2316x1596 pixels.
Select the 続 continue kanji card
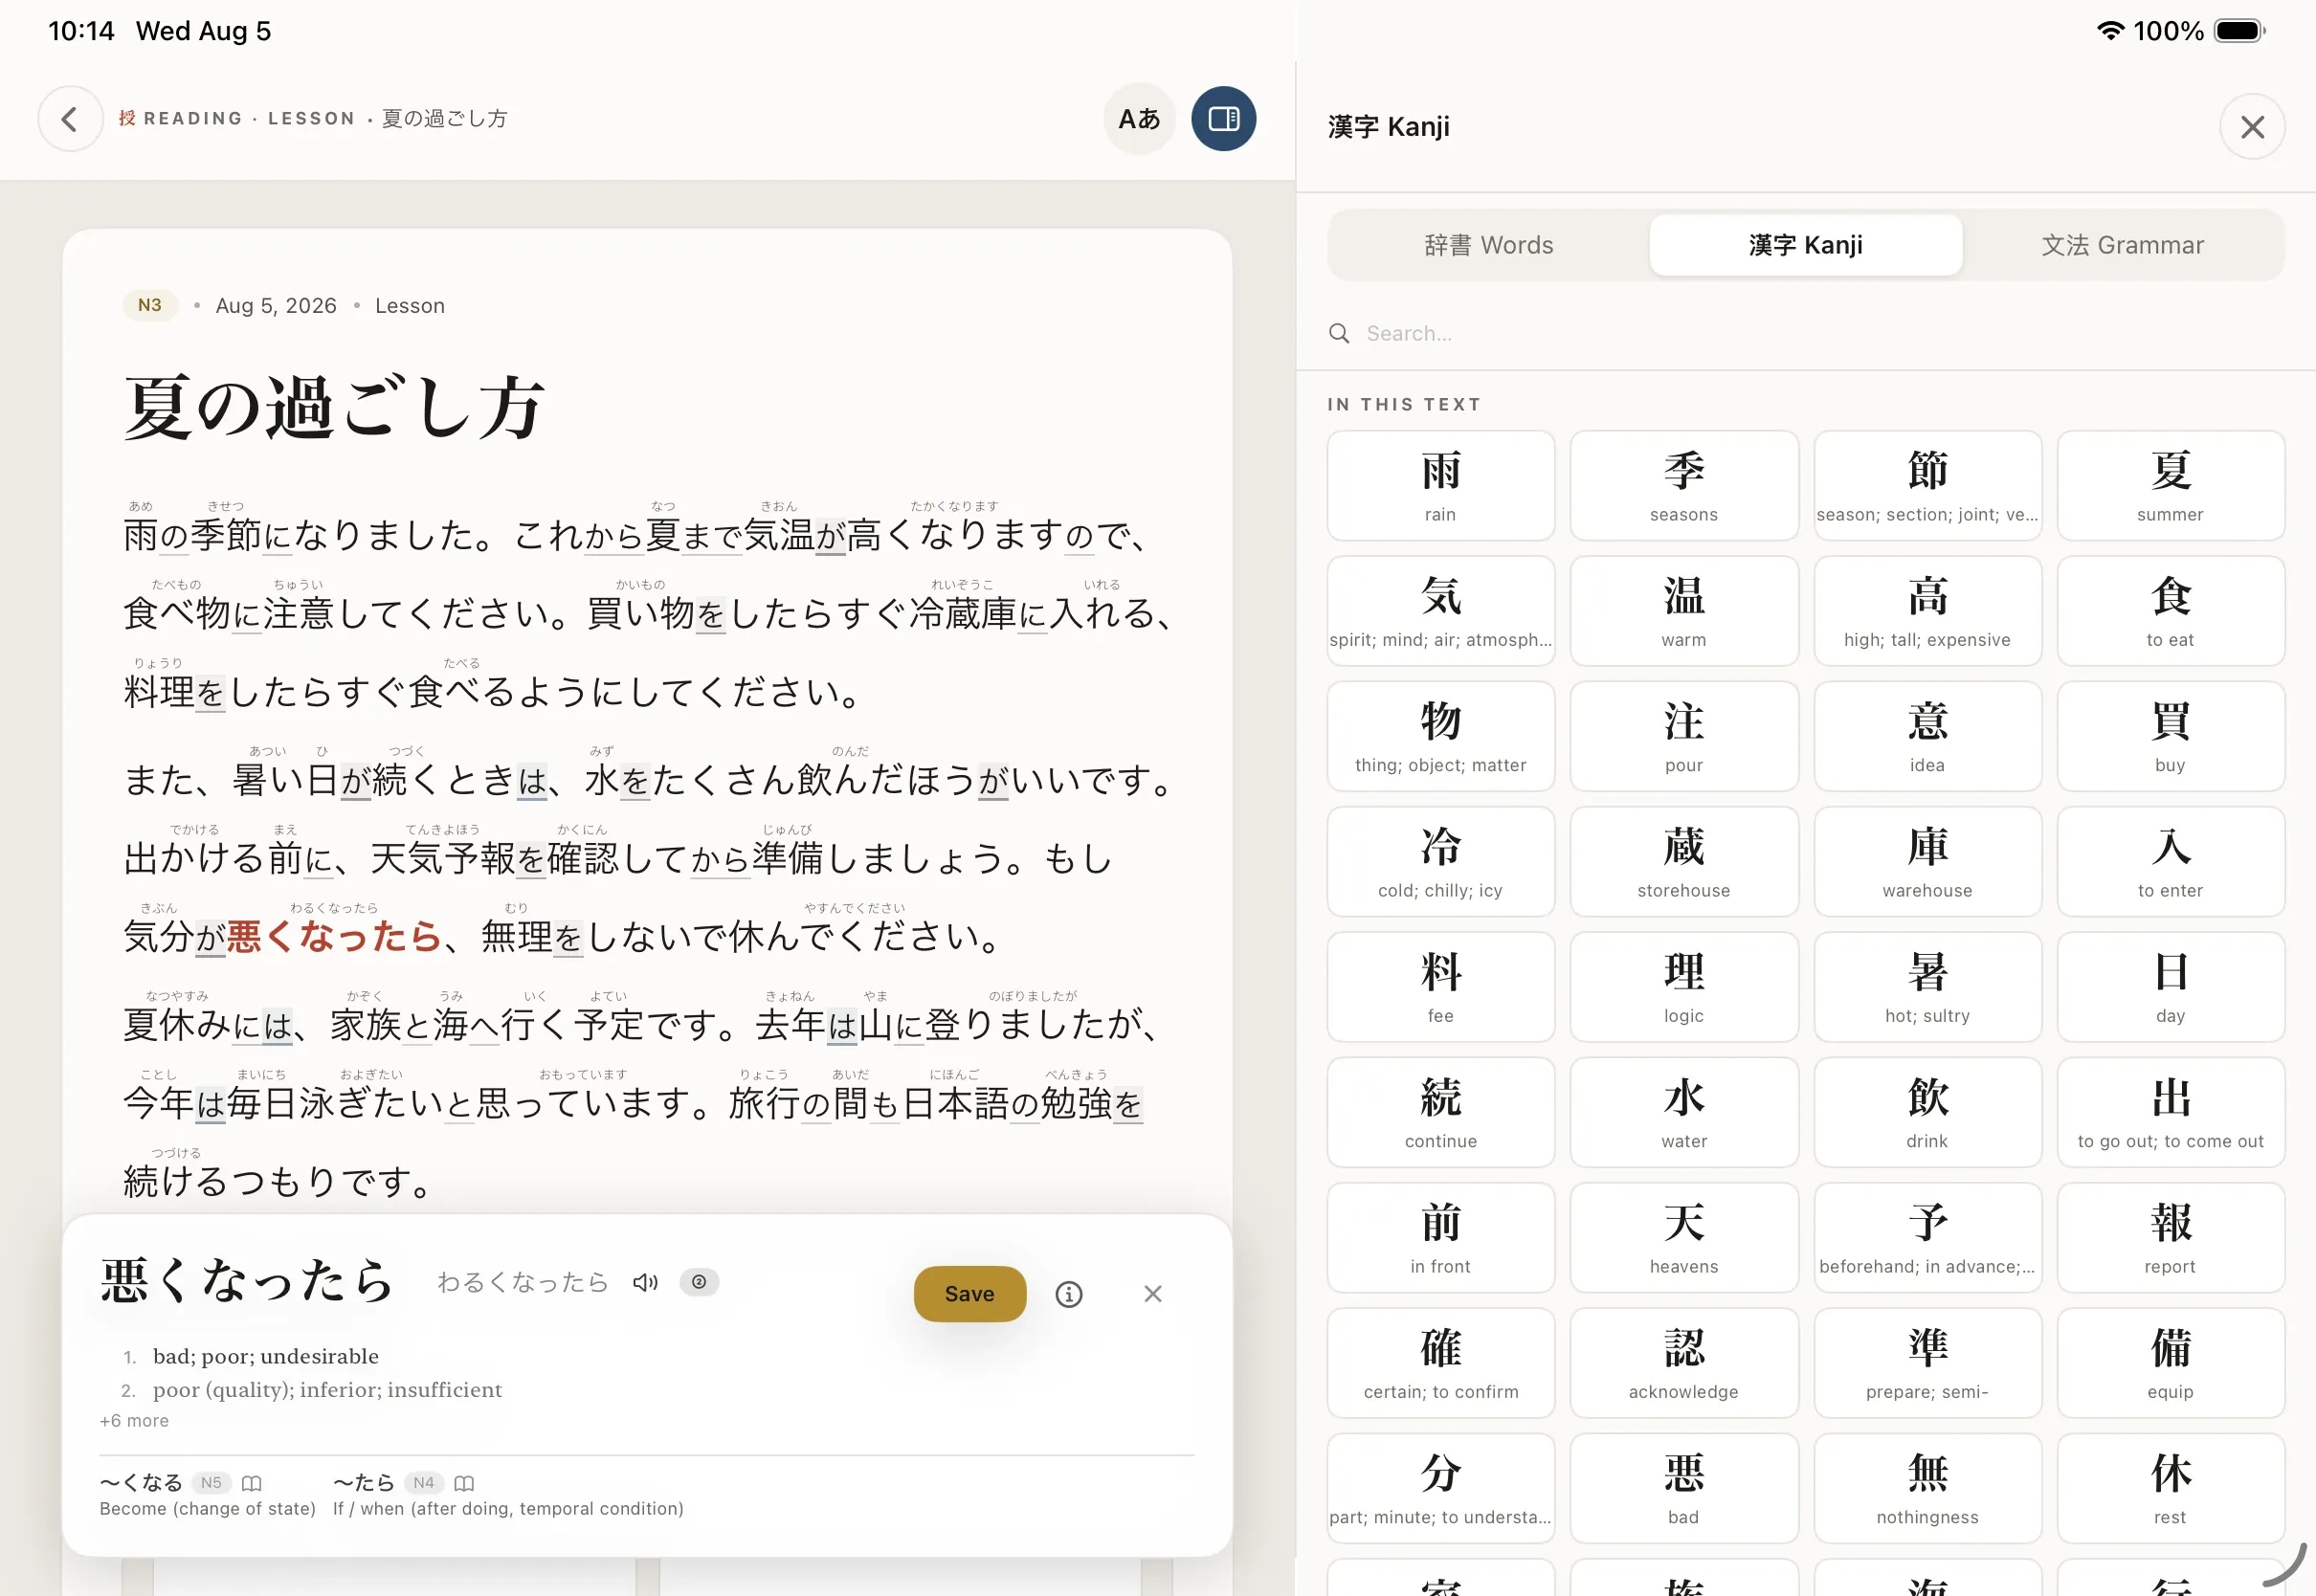1441,1112
